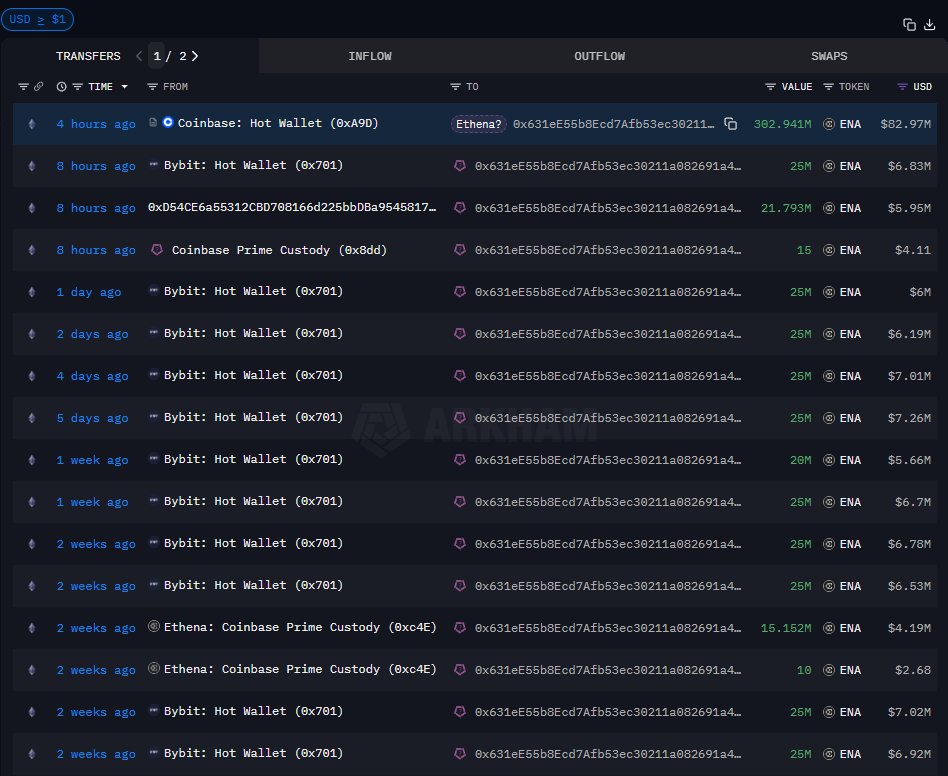Open the 0xD54CE6a55312 sender address
The image size is (948, 776).
pos(292,208)
